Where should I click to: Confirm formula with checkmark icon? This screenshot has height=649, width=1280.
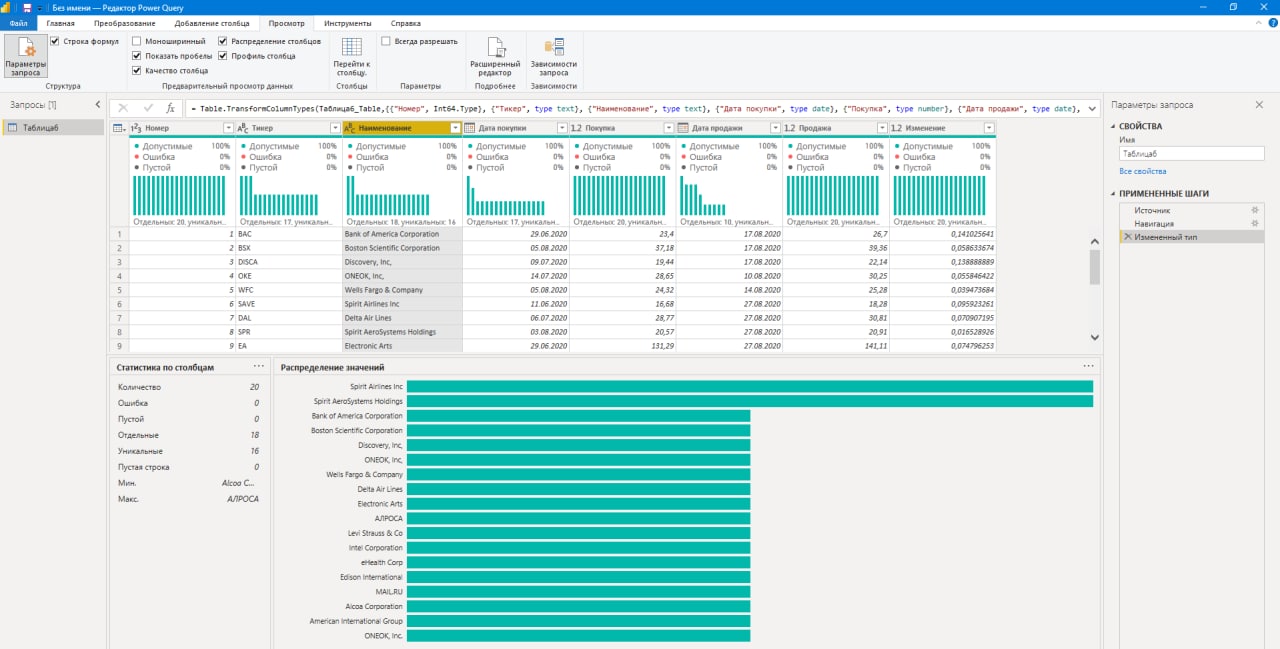point(148,108)
